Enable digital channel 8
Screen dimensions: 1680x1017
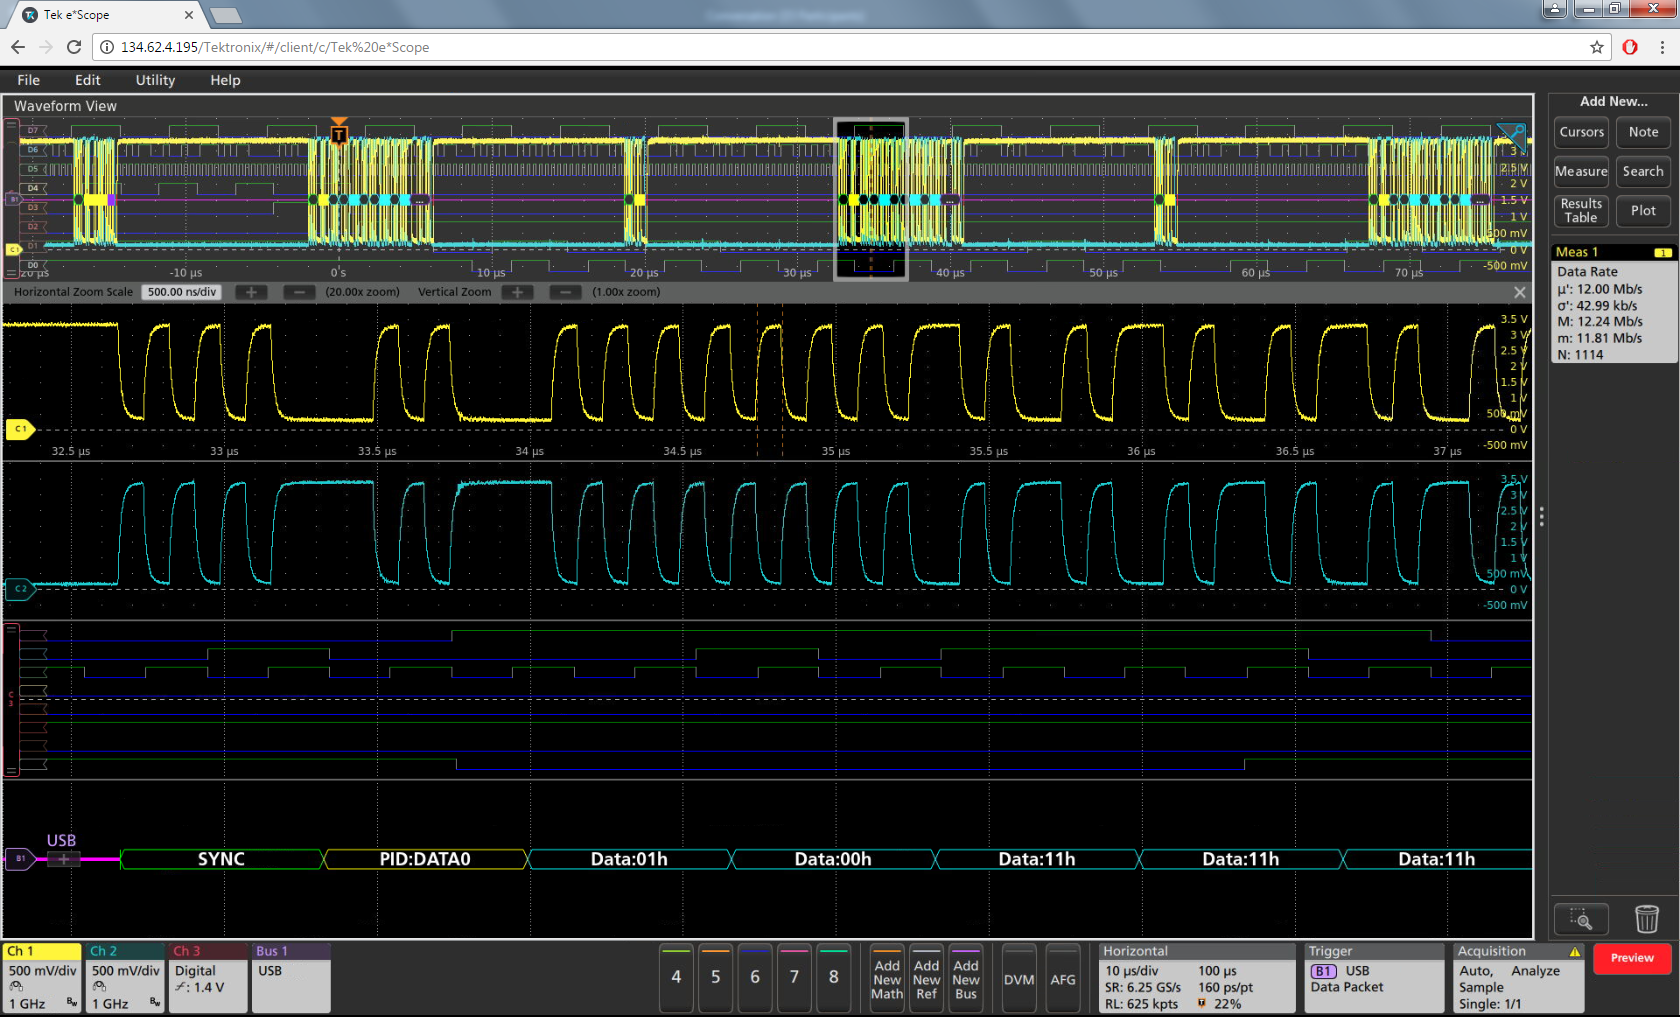pos(834,978)
